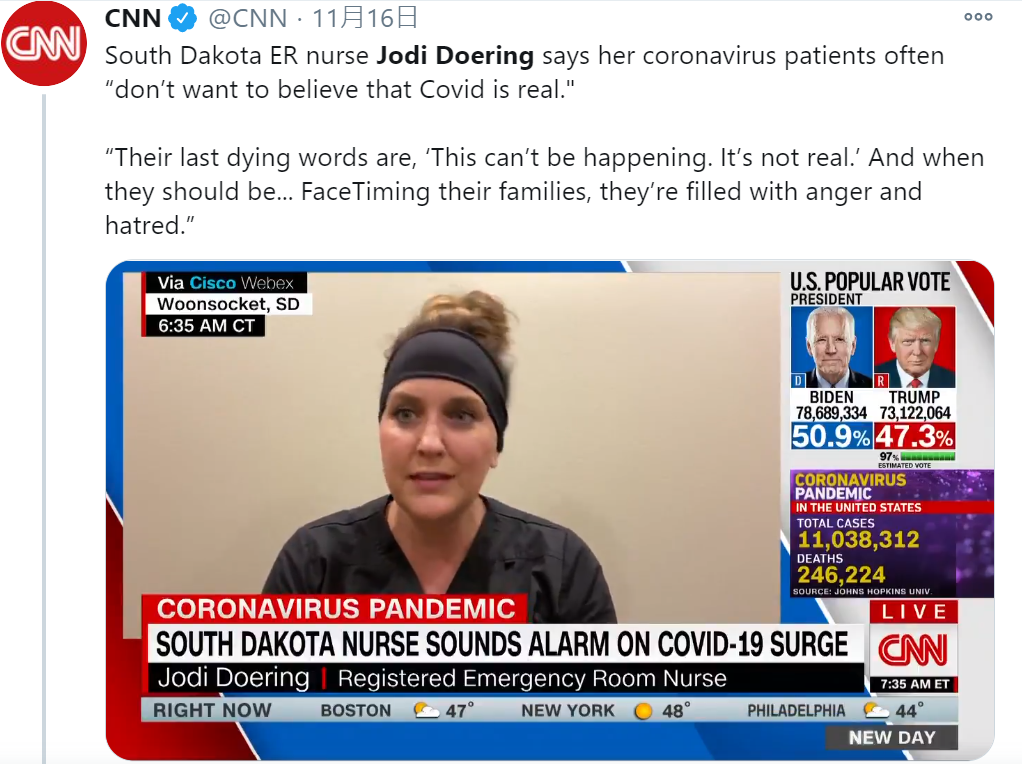Click the Biden portrait in video

831,347
